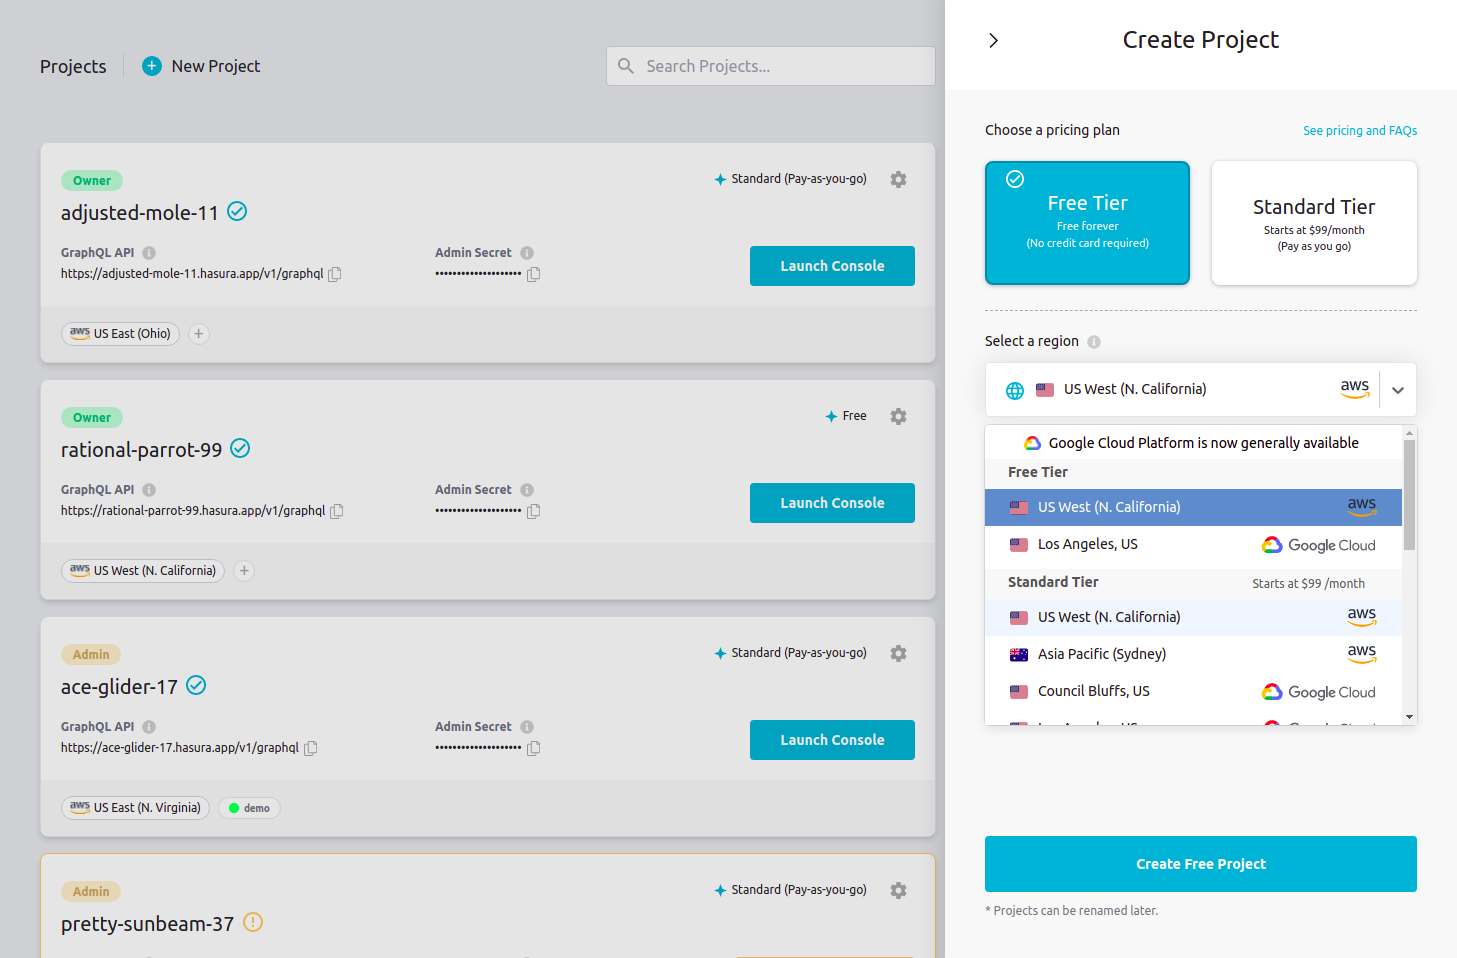Collapse the Create Project panel with the chevron

coord(992,40)
